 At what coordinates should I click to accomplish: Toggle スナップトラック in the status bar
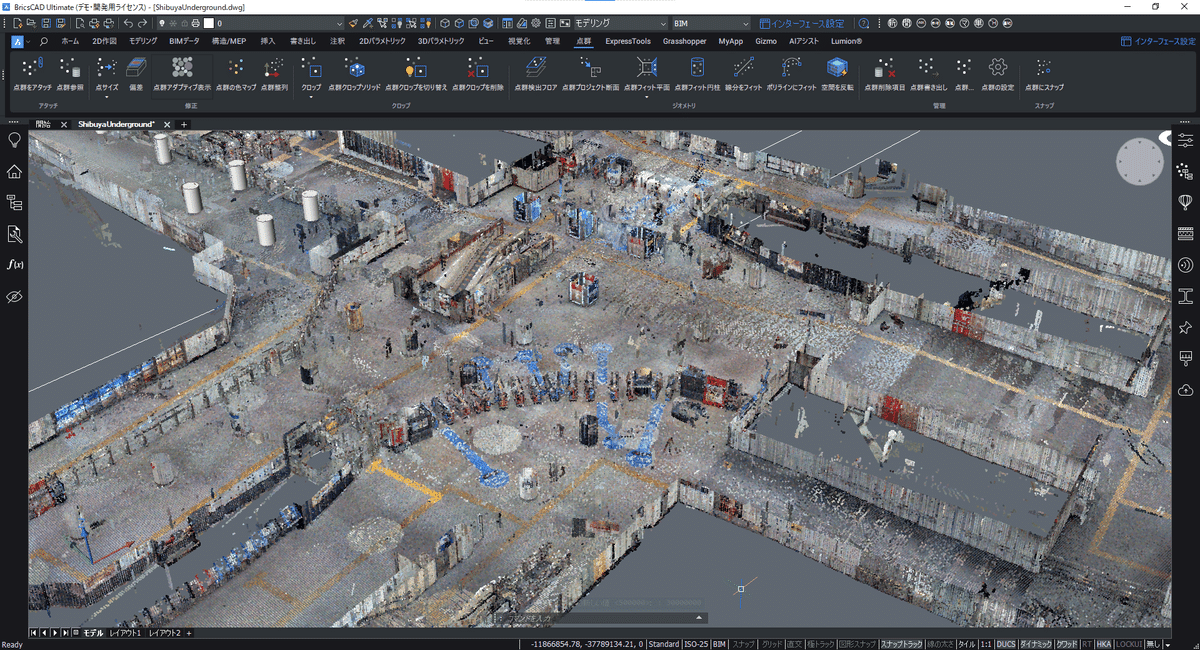coord(901,644)
